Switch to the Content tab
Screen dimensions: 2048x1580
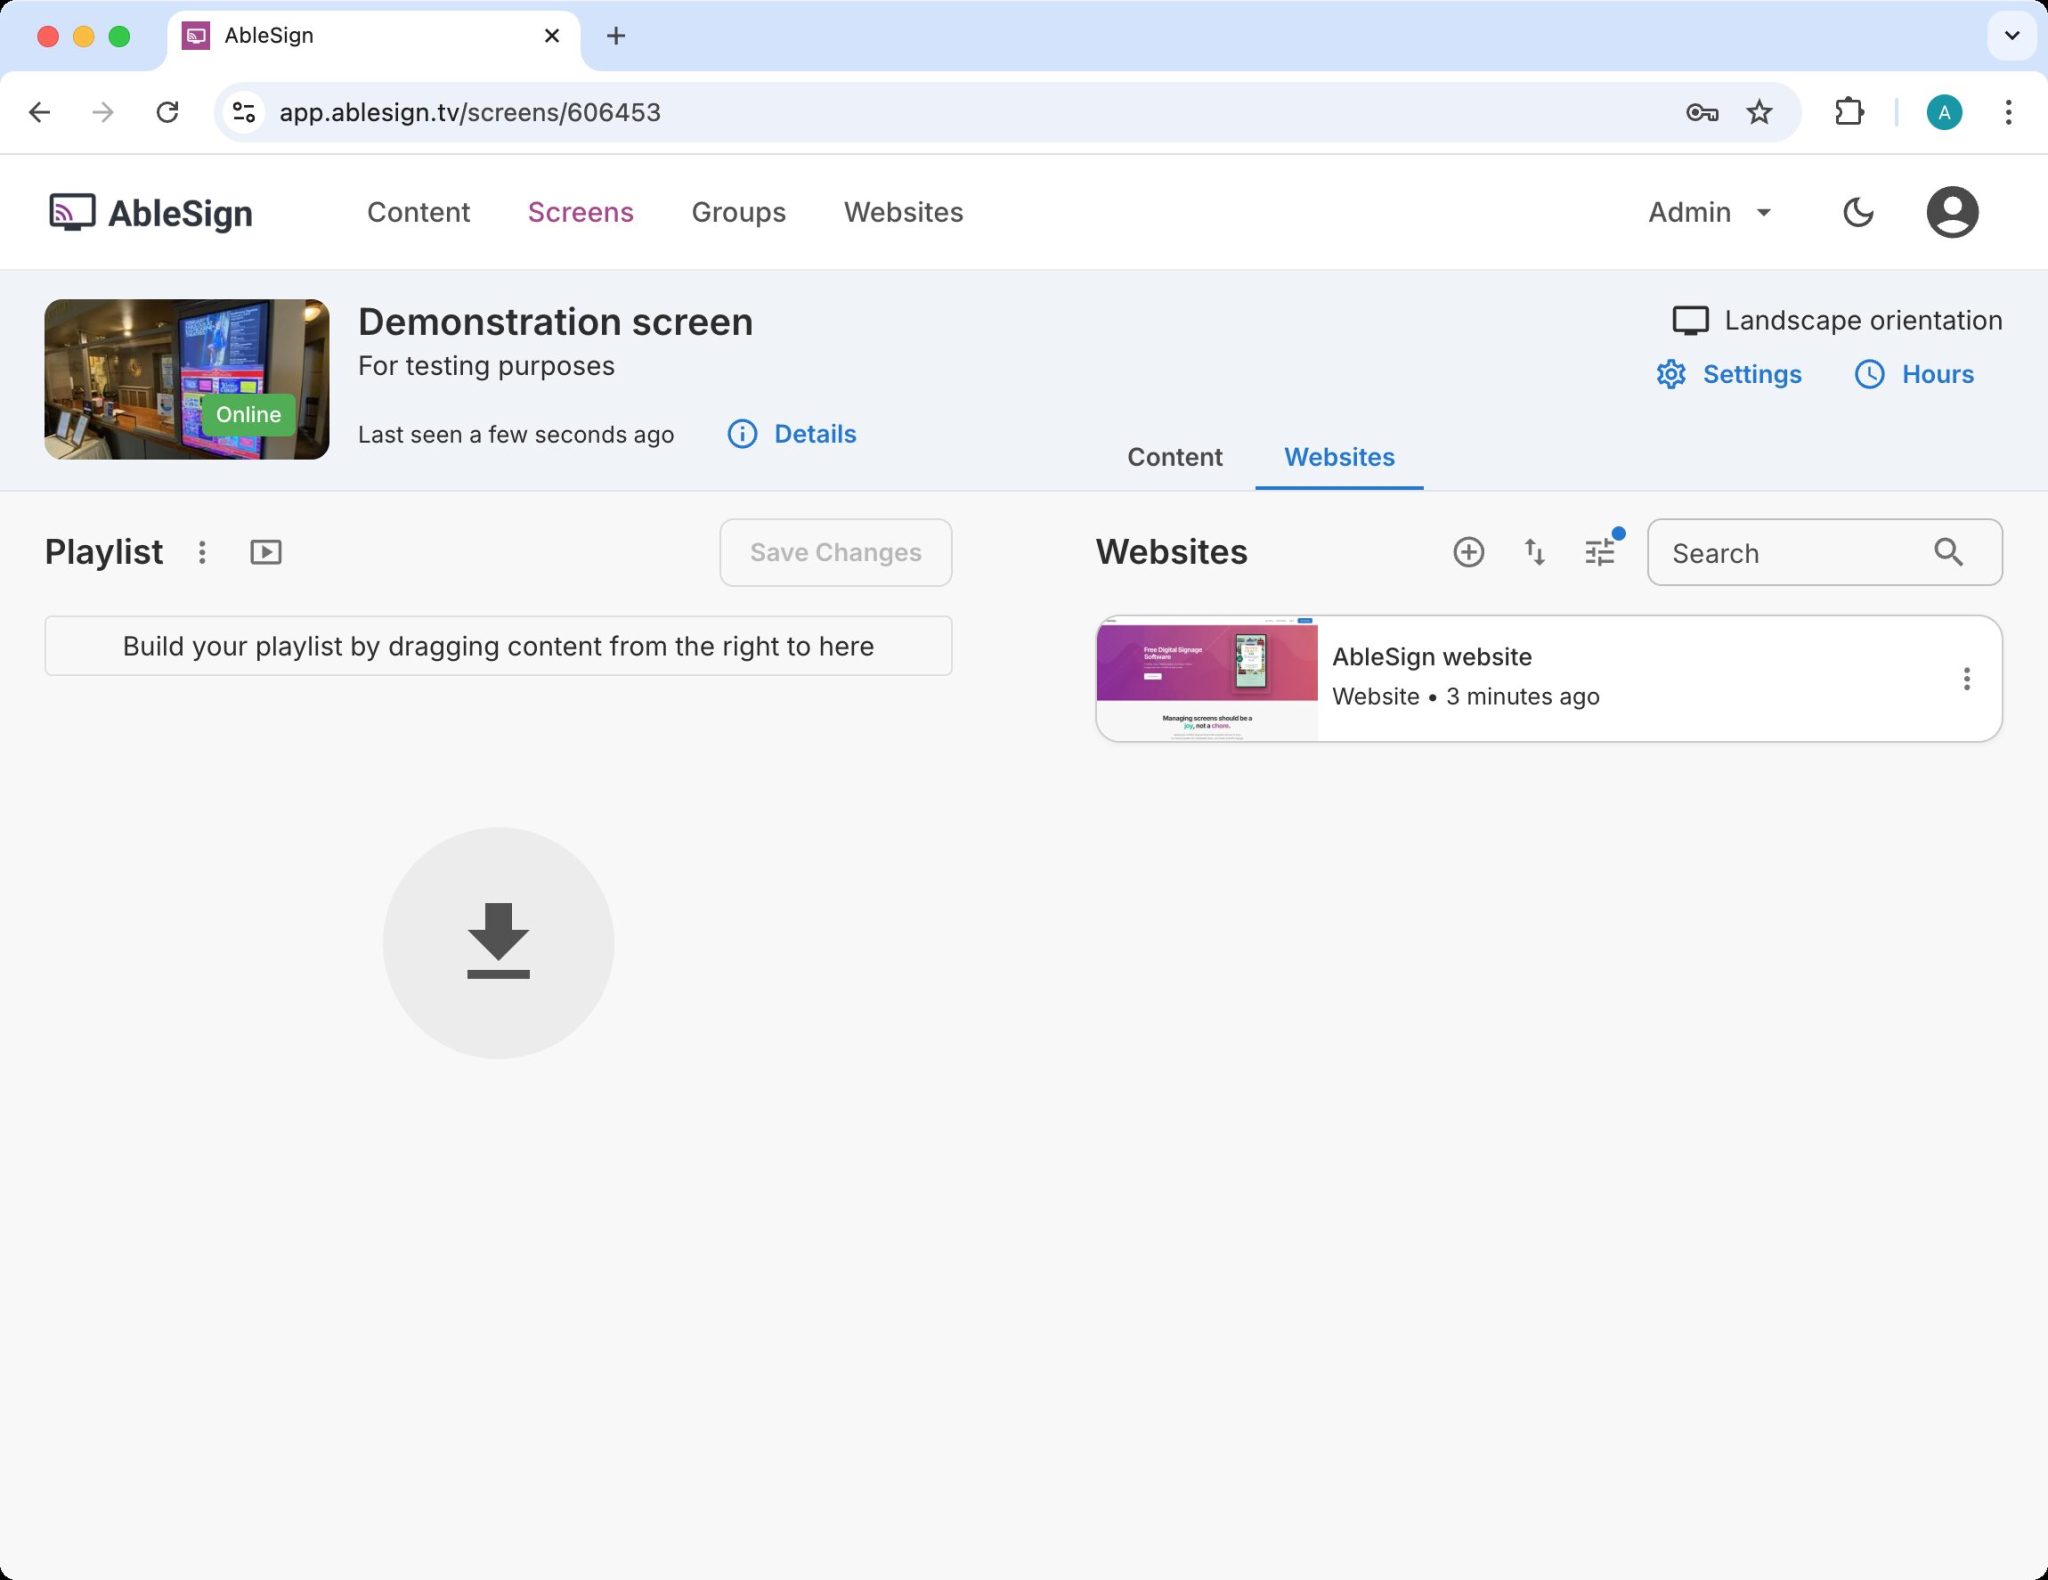click(1175, 457)
